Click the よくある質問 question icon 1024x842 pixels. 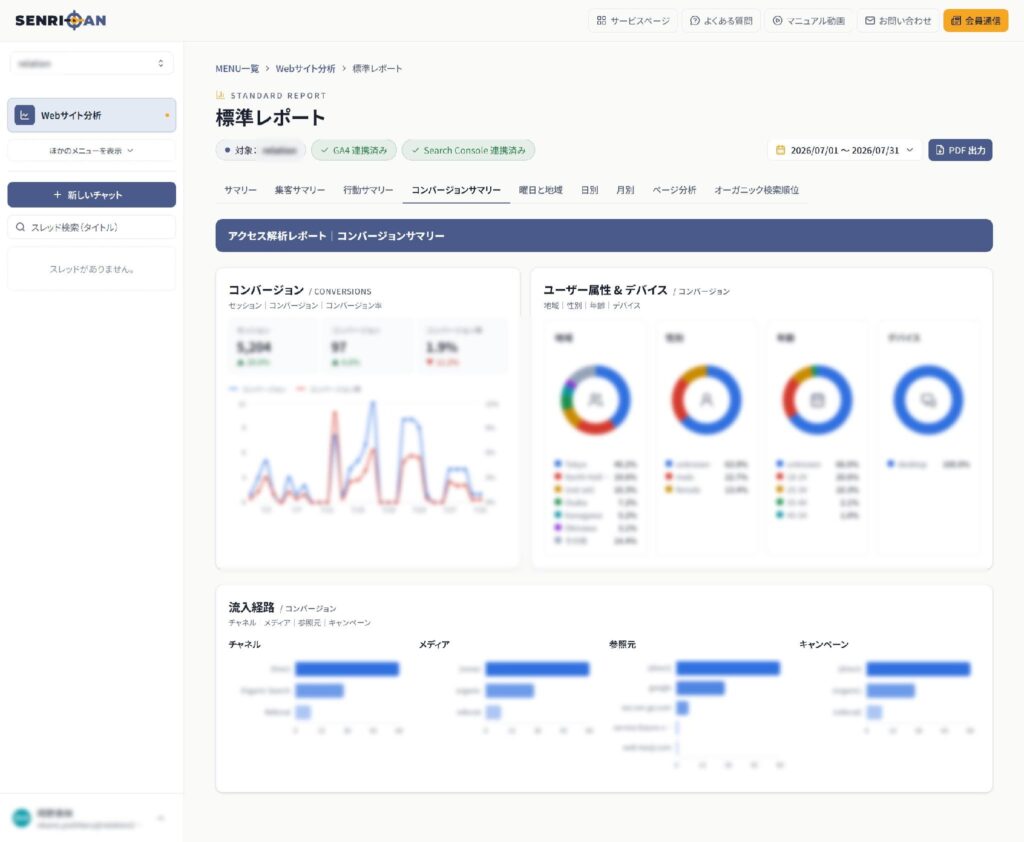pos(695,21)
